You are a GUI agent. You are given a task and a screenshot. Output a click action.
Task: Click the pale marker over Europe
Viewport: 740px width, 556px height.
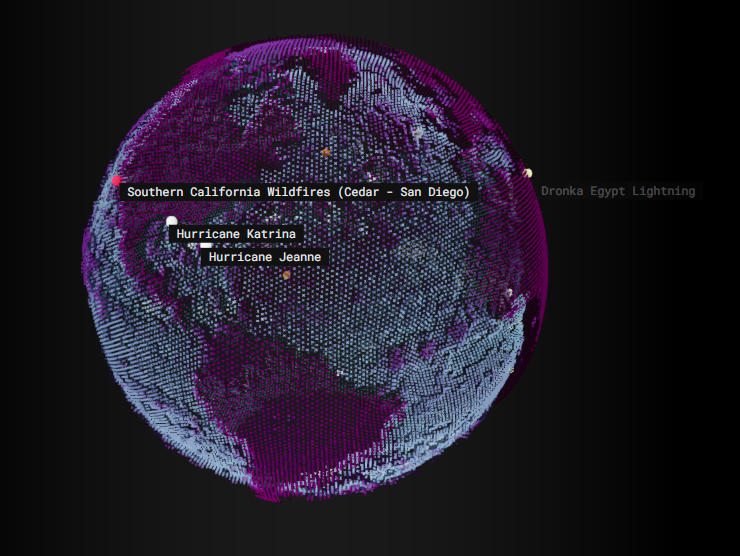pyautogui.click(x=418, y=131)
